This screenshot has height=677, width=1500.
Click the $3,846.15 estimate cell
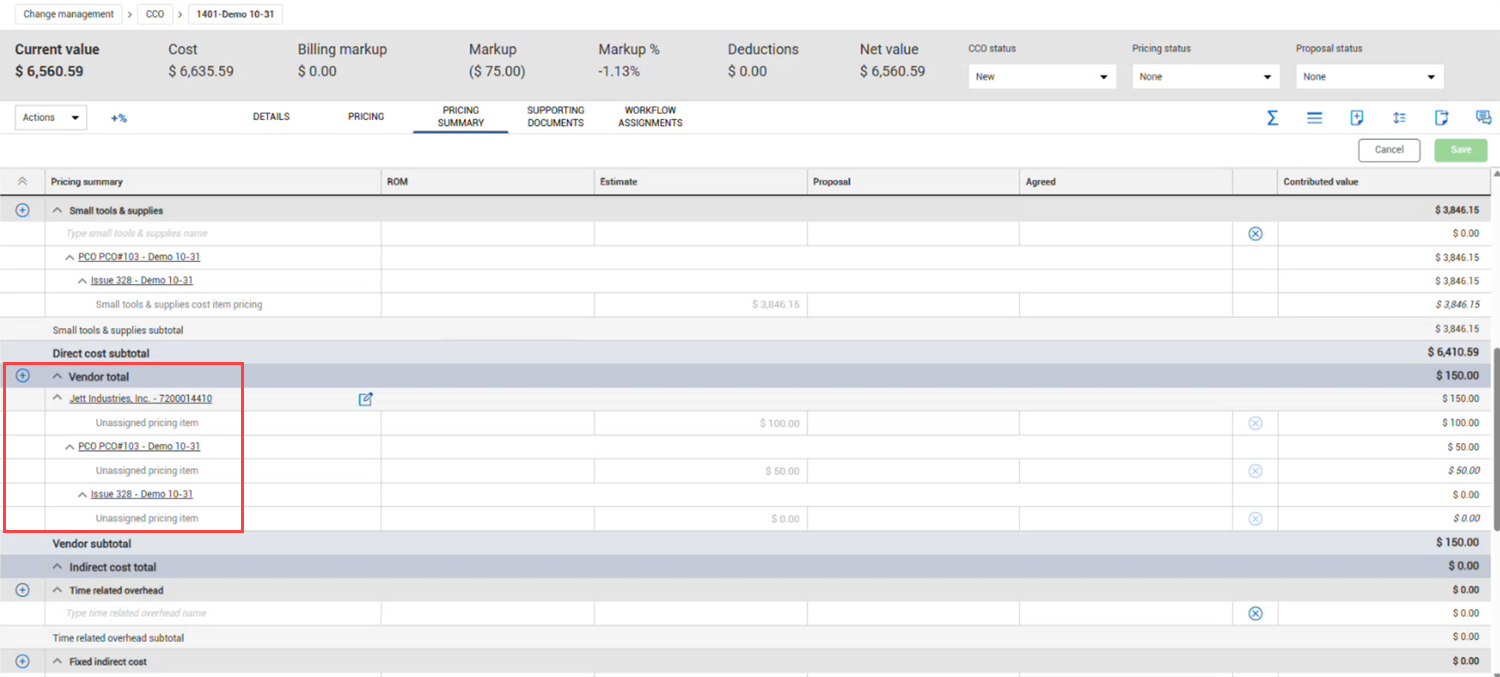pyautogui.click(x=701, y=304)
